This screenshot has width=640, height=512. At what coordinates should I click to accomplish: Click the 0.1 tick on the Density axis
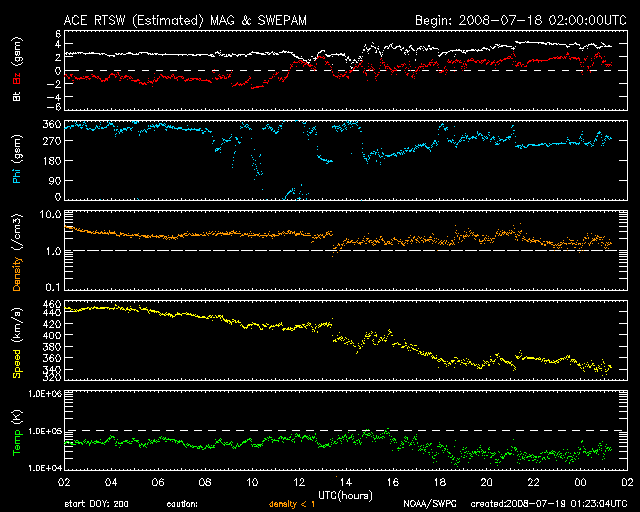click(53, 287)
